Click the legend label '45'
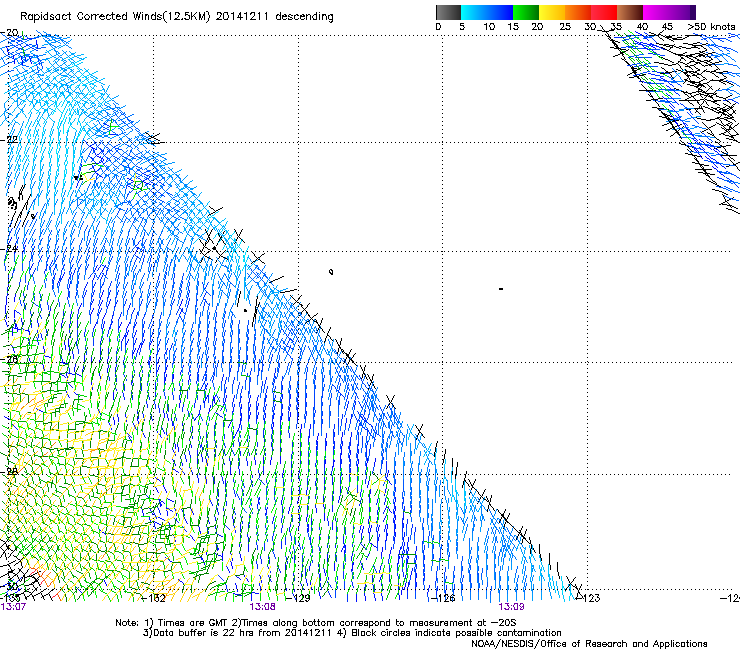This screenshot has width=740, height=650. point(667,27)
